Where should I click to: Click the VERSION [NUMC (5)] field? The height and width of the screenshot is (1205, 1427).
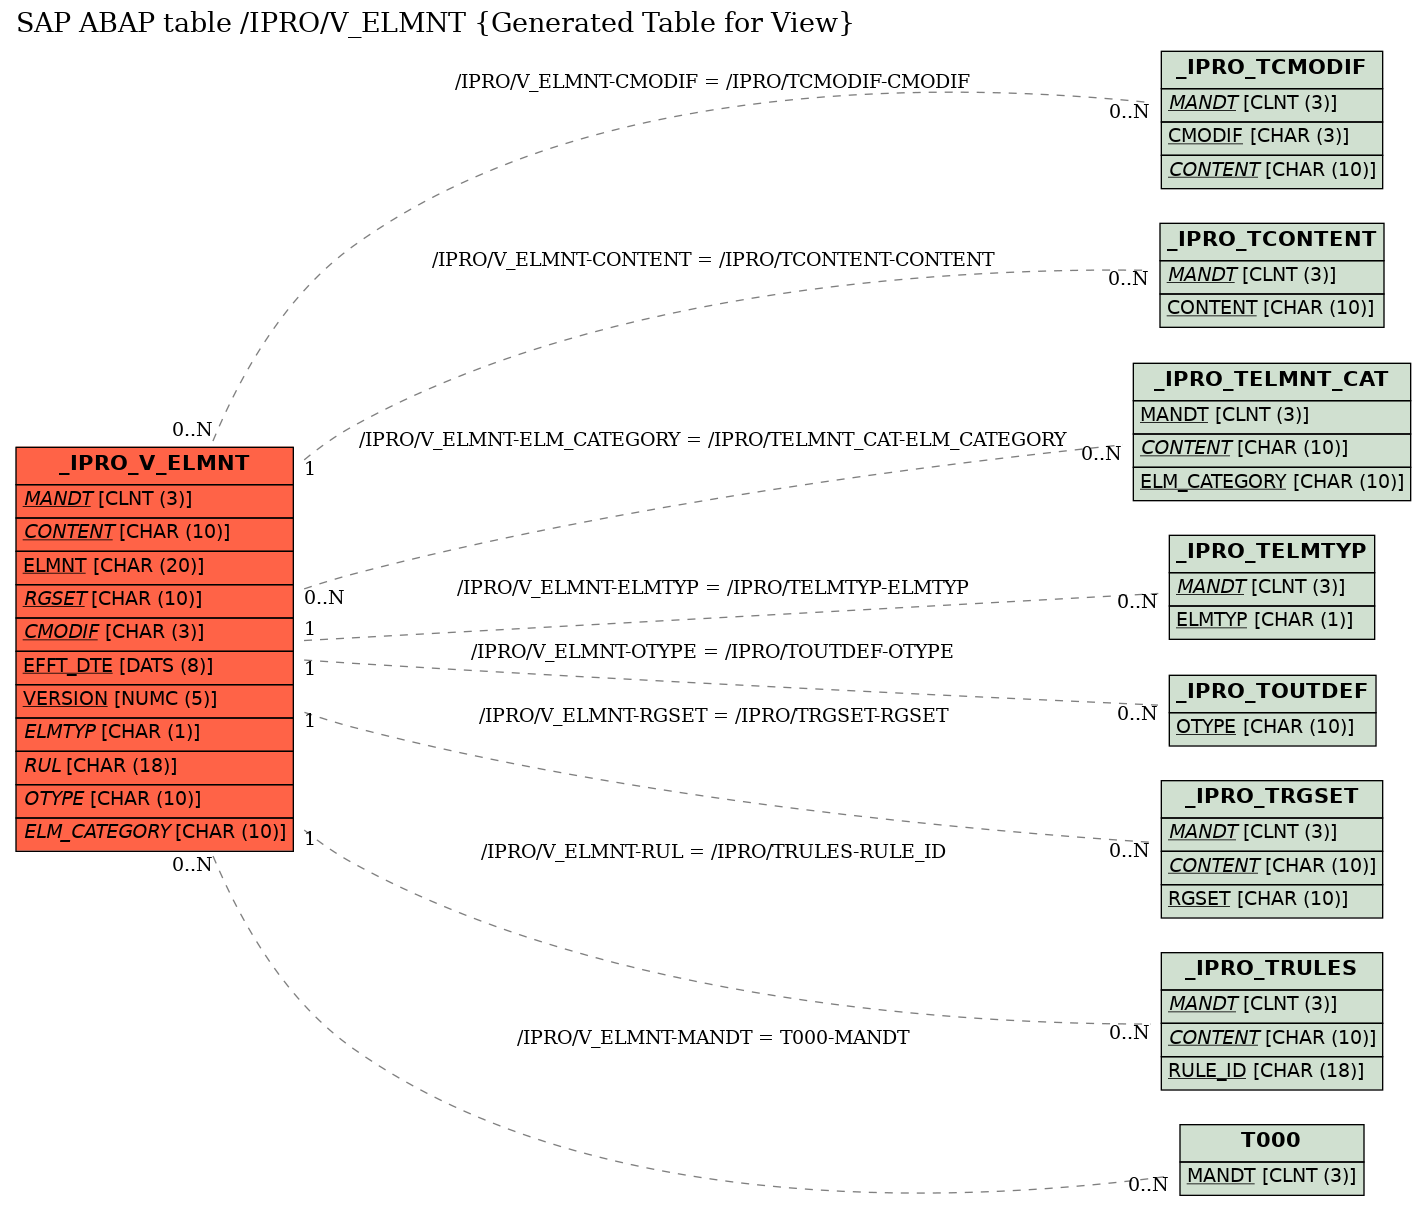(x=155, y=700)
